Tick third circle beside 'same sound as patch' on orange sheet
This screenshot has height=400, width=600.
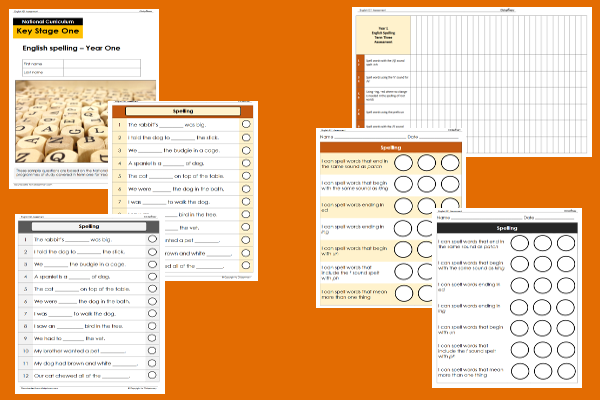point(450,163)
